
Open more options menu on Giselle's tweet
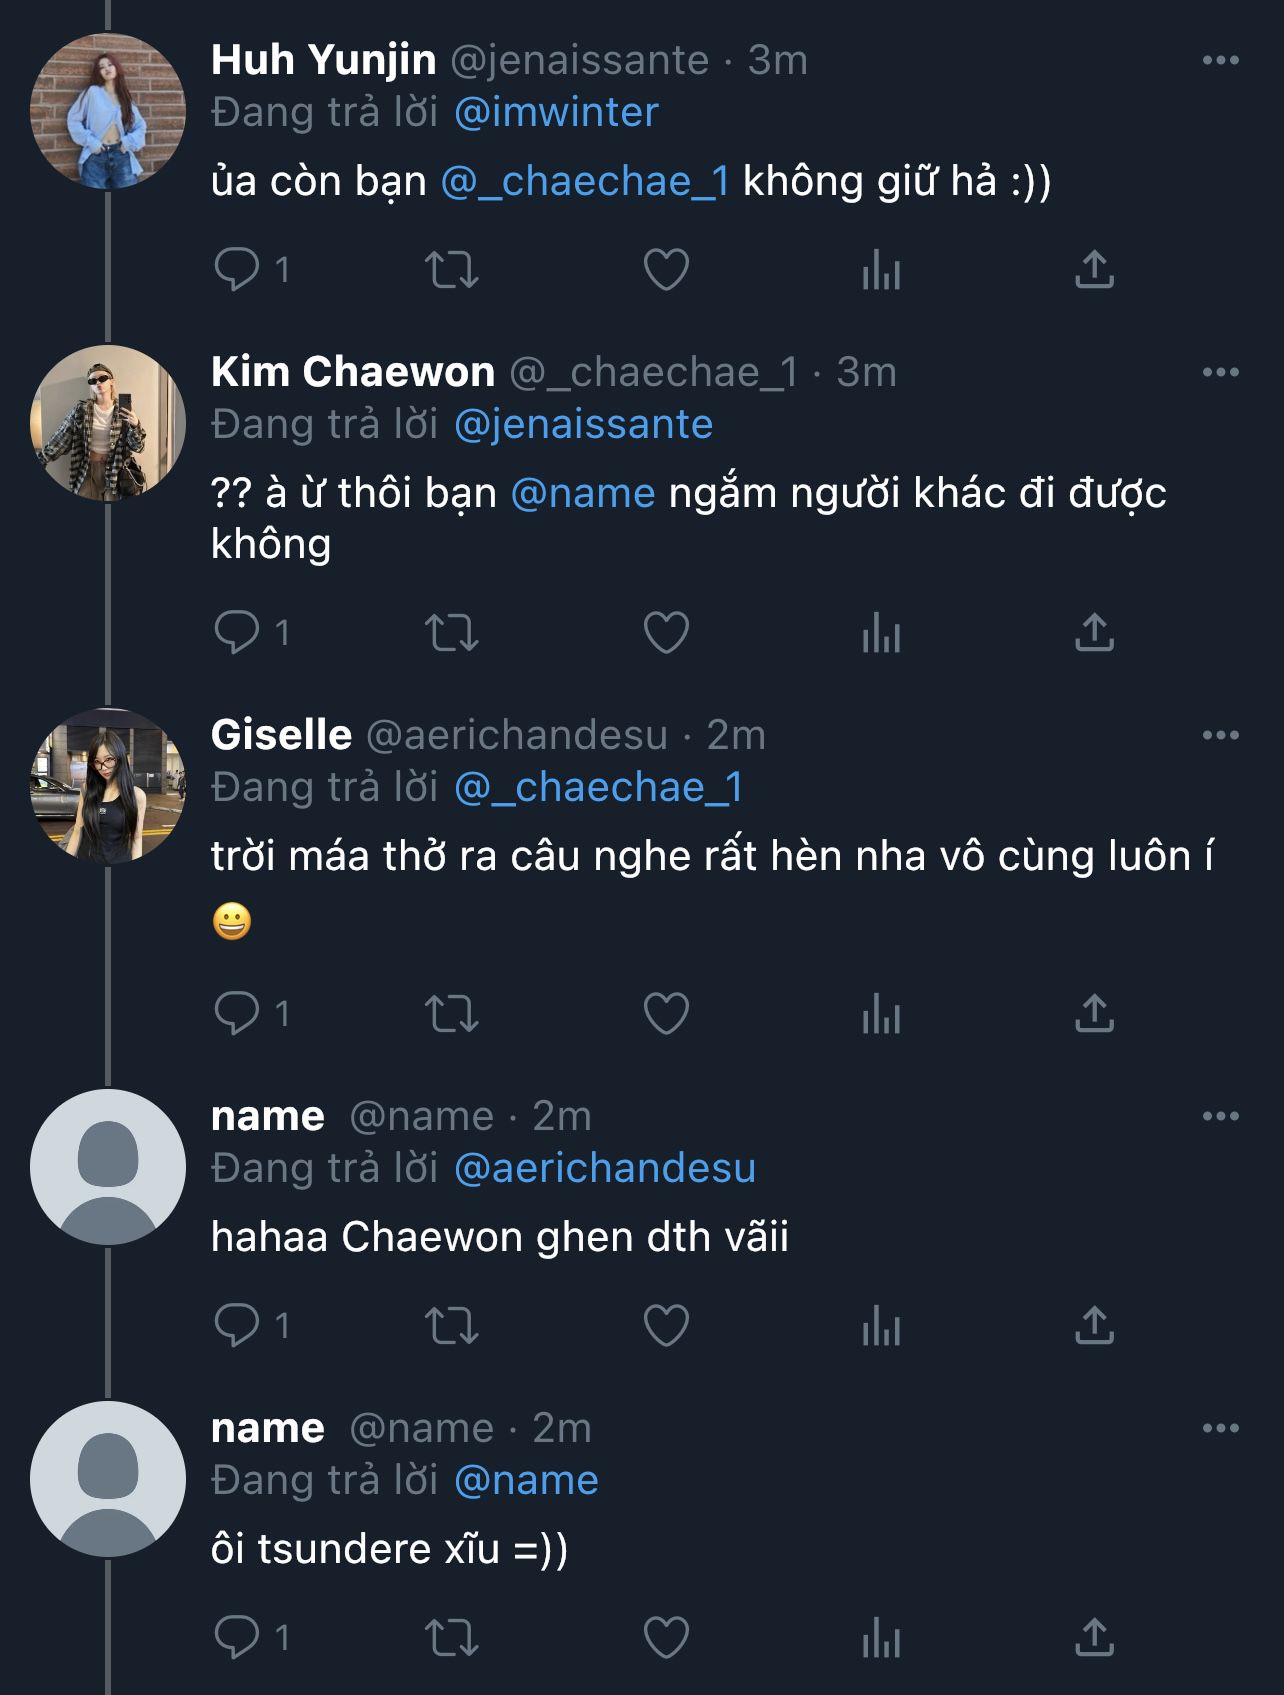tap(1220, 736)
